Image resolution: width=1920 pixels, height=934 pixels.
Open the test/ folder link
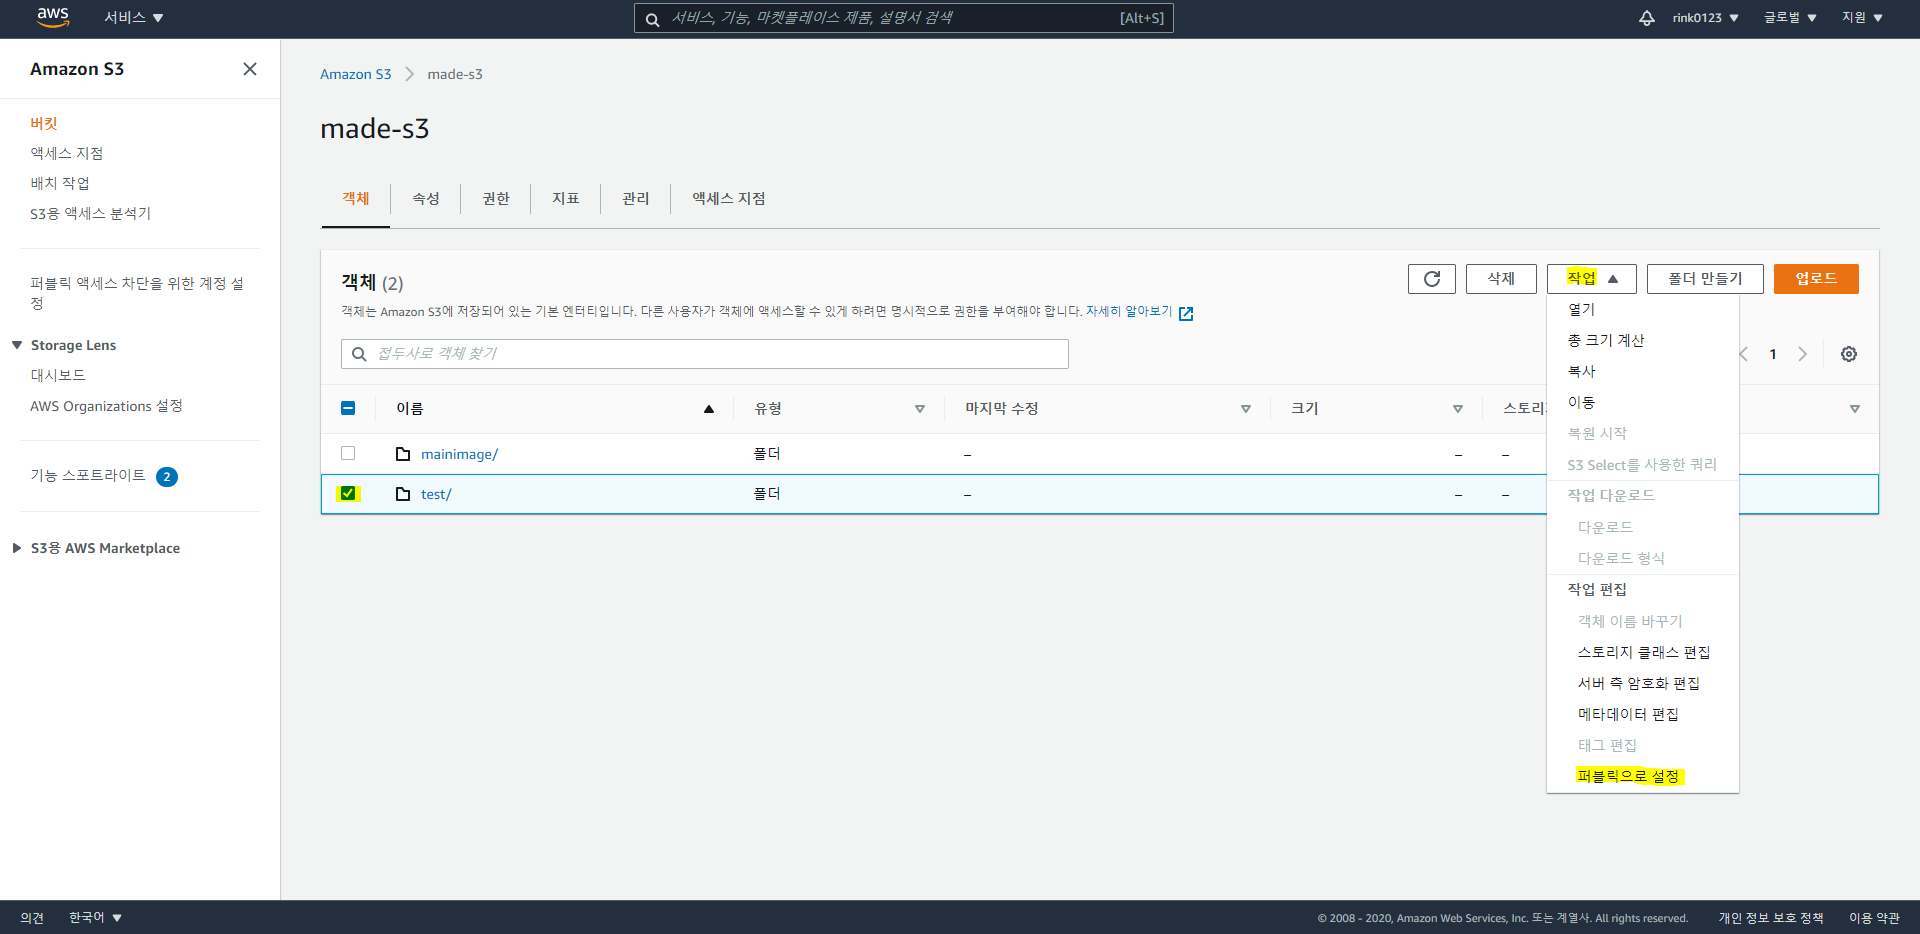[x=436, y=494]
